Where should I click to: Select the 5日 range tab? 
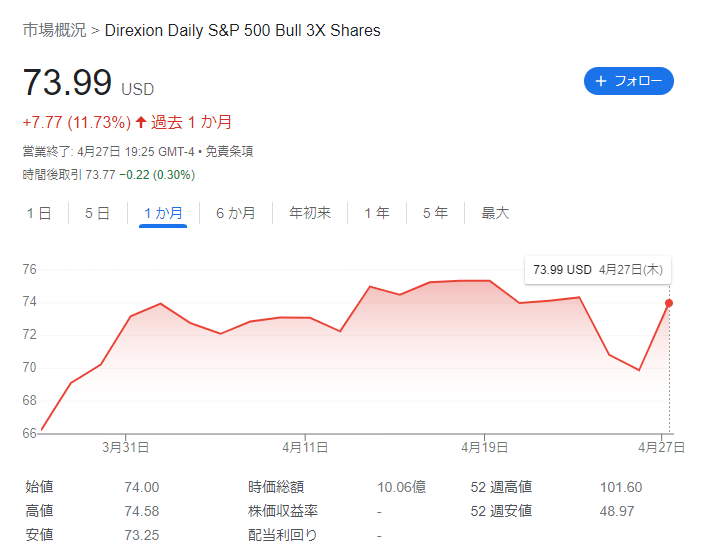pos(97,213)
